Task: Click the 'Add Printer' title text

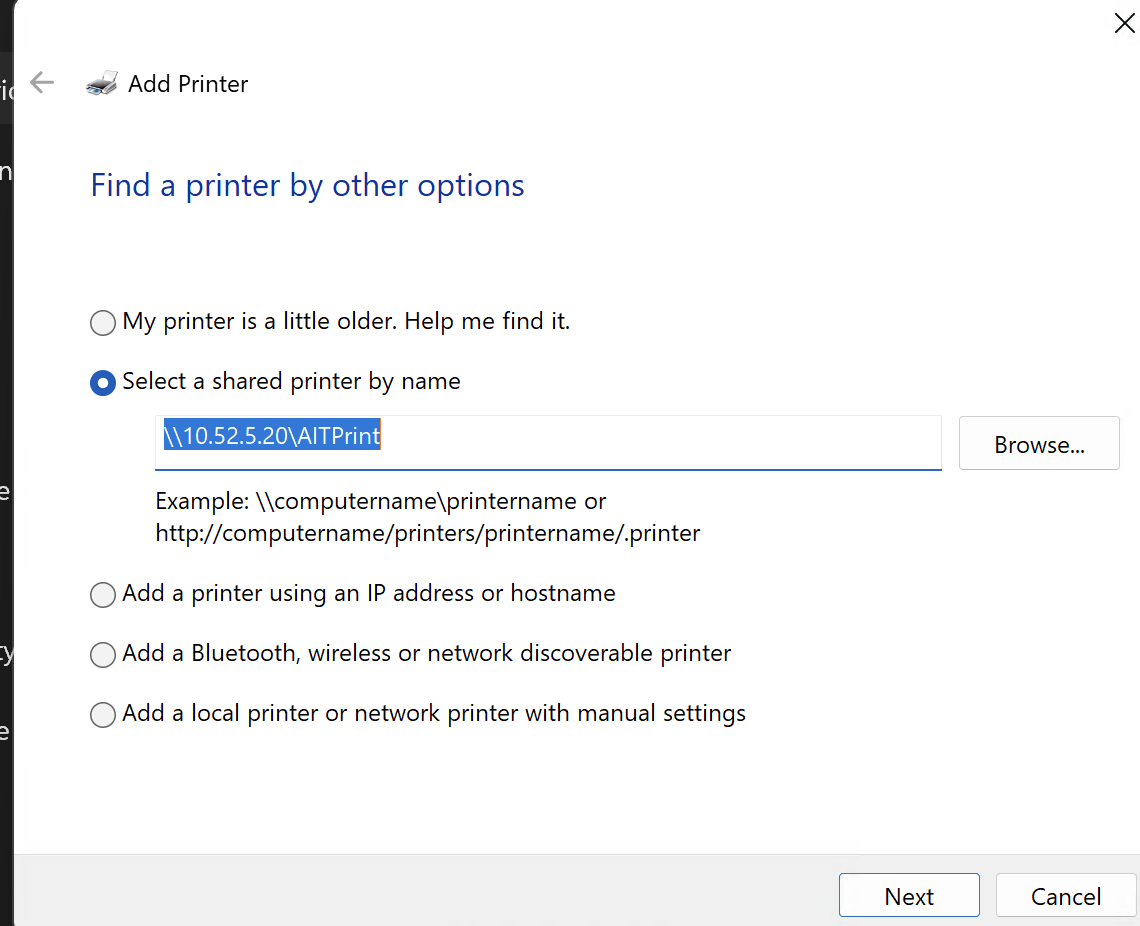Action: 188,84
